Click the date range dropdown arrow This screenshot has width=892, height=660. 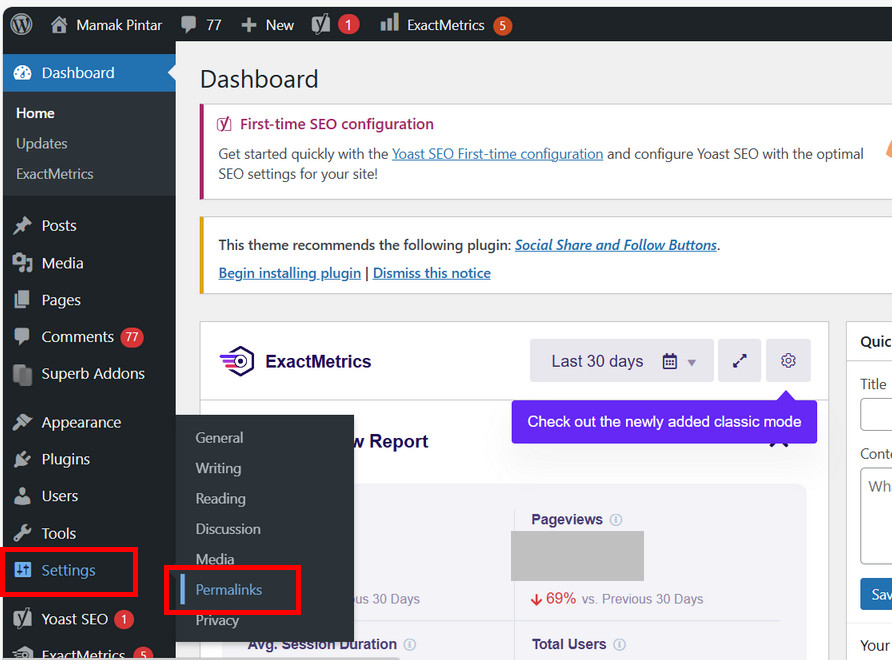(692, 362)
